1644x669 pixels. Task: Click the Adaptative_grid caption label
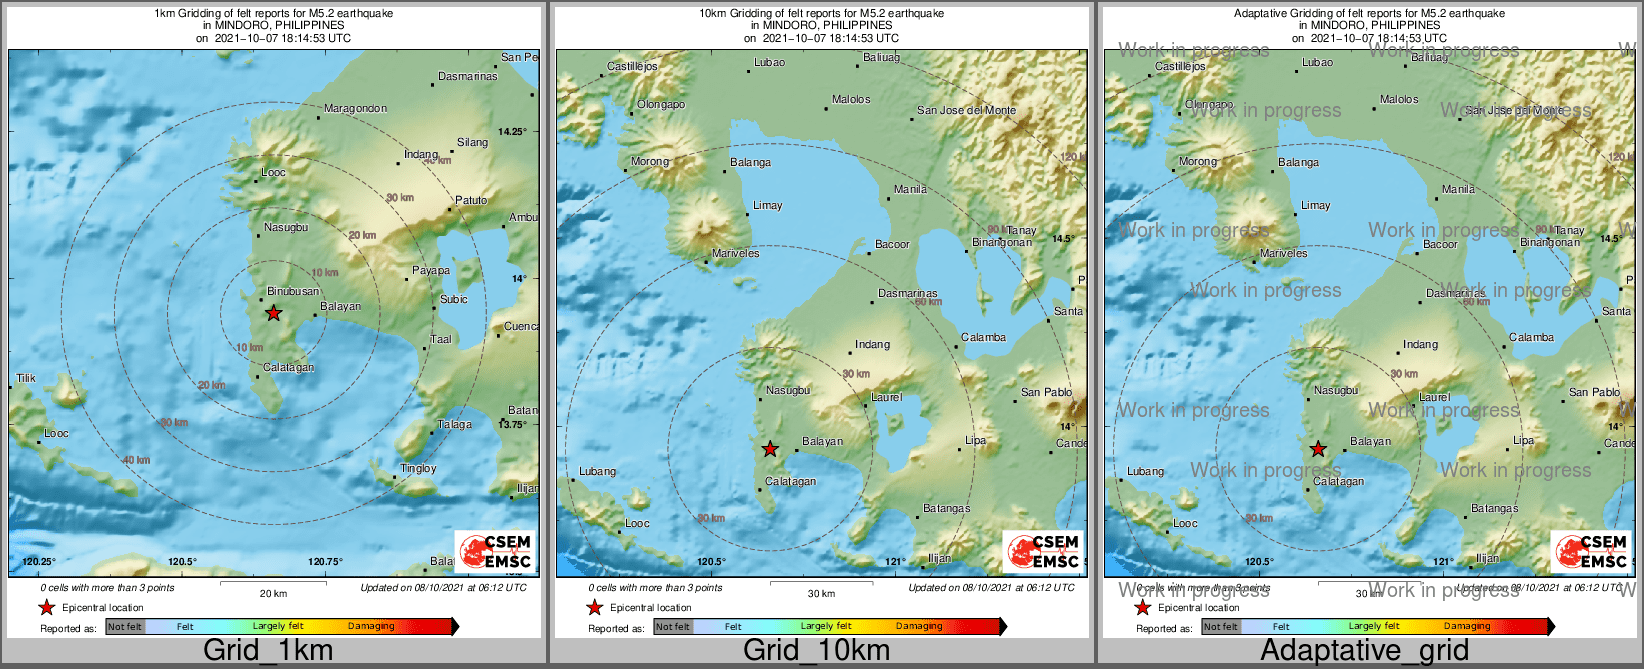point(1364,650)
